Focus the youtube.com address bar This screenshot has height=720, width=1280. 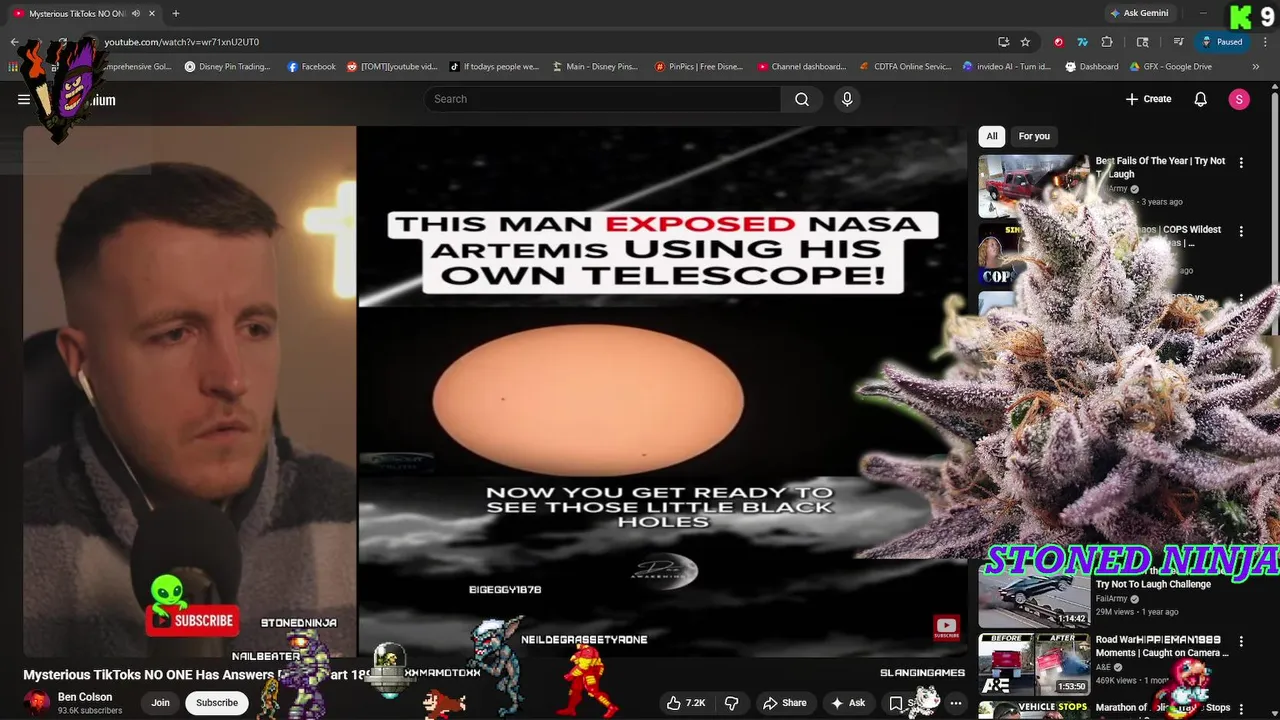540,42
